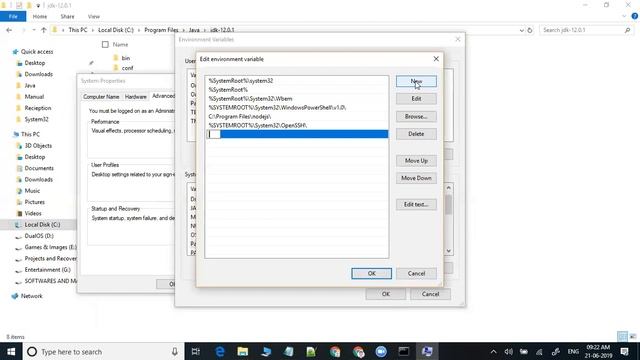The height and width of the screenshot is (360, 640).
Task: Click into the new empty path field
Action: [296, 134]
